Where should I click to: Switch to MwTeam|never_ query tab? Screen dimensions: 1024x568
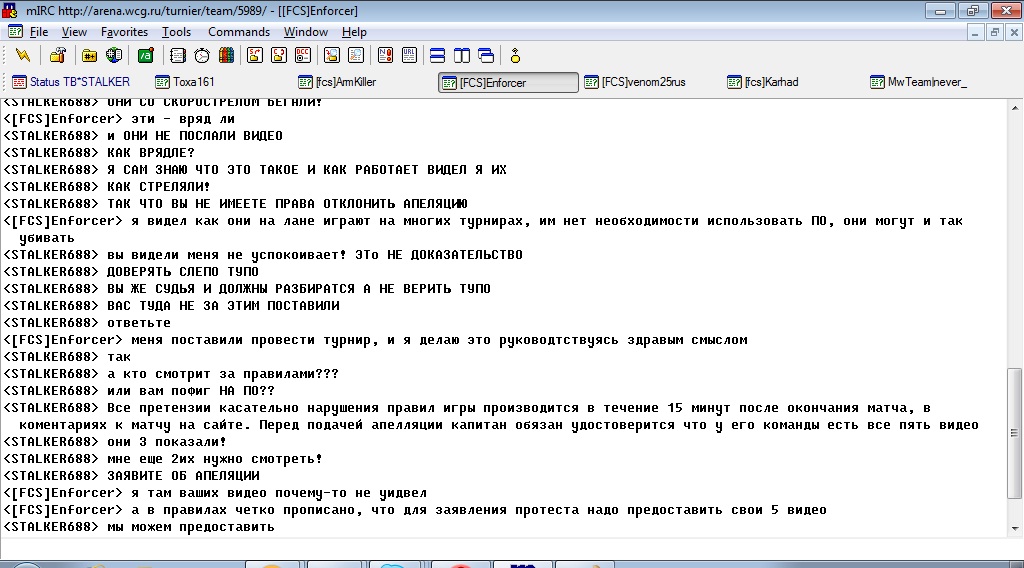pyautogui.click(x=926, y=82)
